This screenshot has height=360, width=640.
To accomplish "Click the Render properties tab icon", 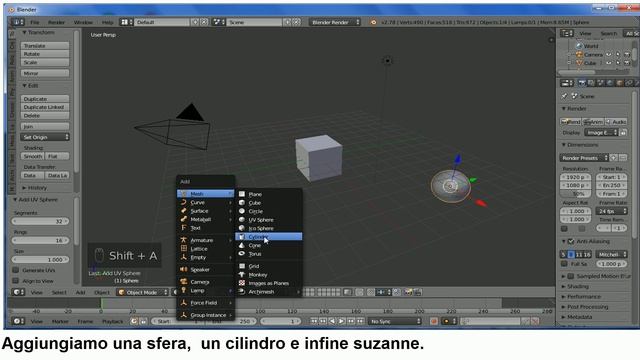I will click(x=582, y=83).
